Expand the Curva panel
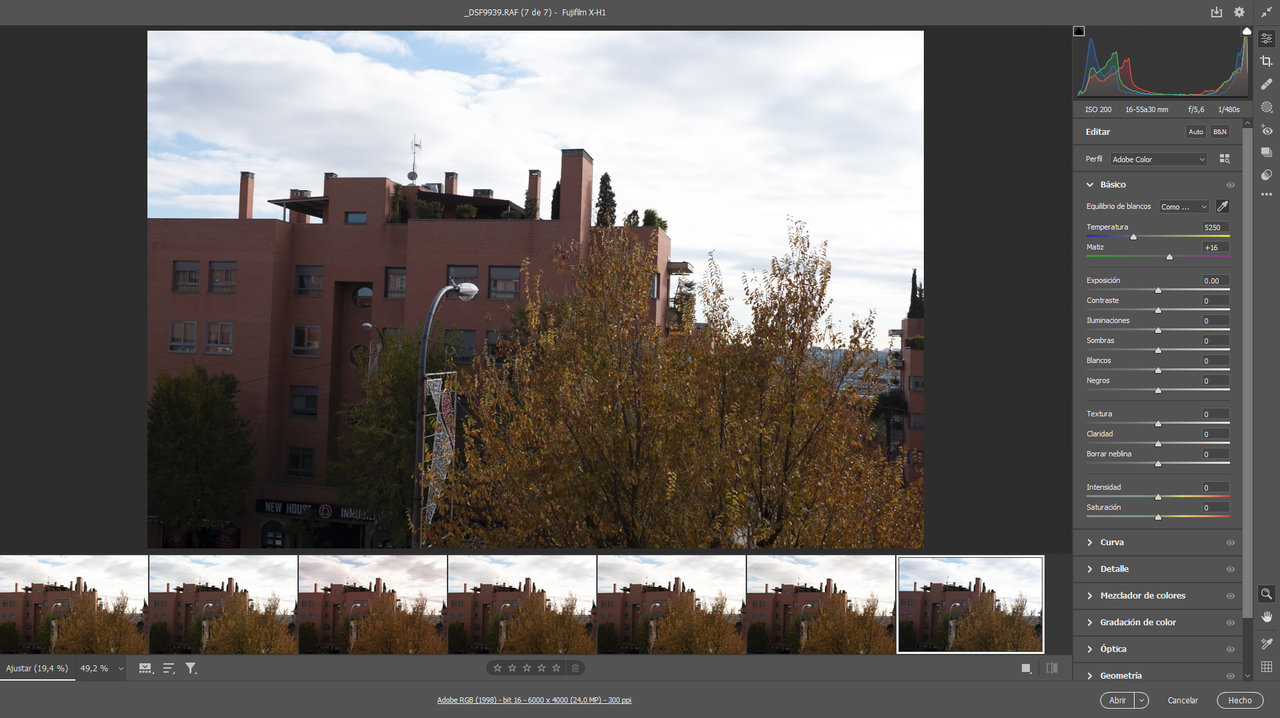Screen dimensions: 1280x718 click(1090, 543)
